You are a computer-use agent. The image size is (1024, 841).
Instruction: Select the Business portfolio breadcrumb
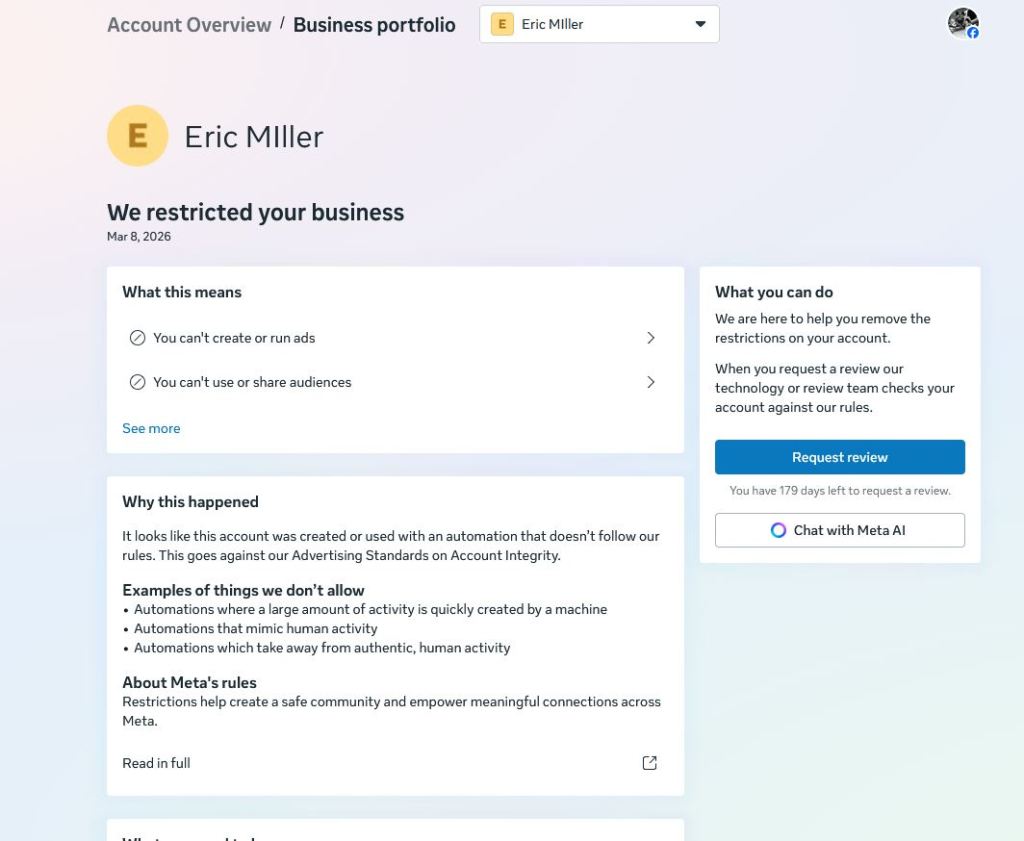click(374, 25)
